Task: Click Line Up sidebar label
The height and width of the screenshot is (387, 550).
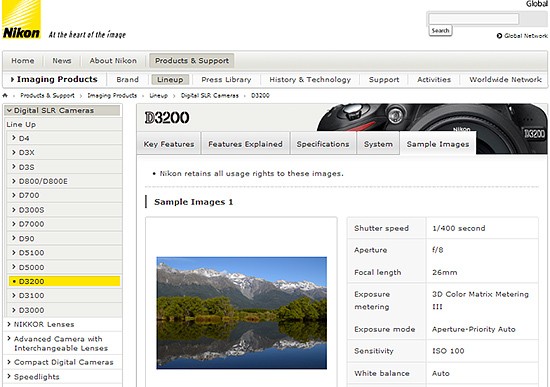Action: point(21,125)
